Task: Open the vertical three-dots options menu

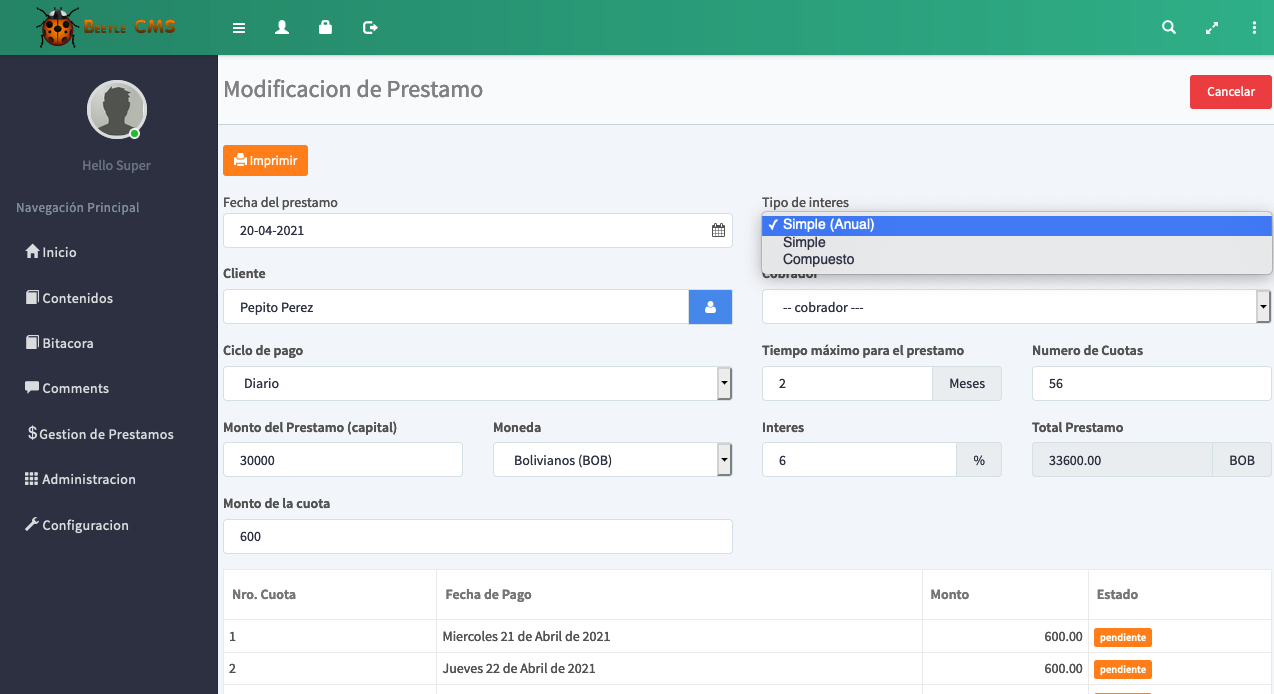Action: (x=1254, y=28)
